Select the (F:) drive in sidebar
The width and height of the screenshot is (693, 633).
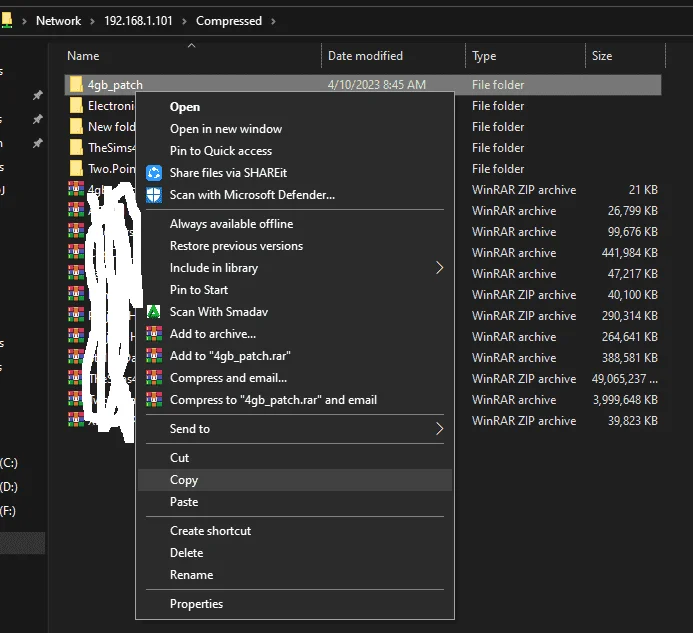(8, 511)
